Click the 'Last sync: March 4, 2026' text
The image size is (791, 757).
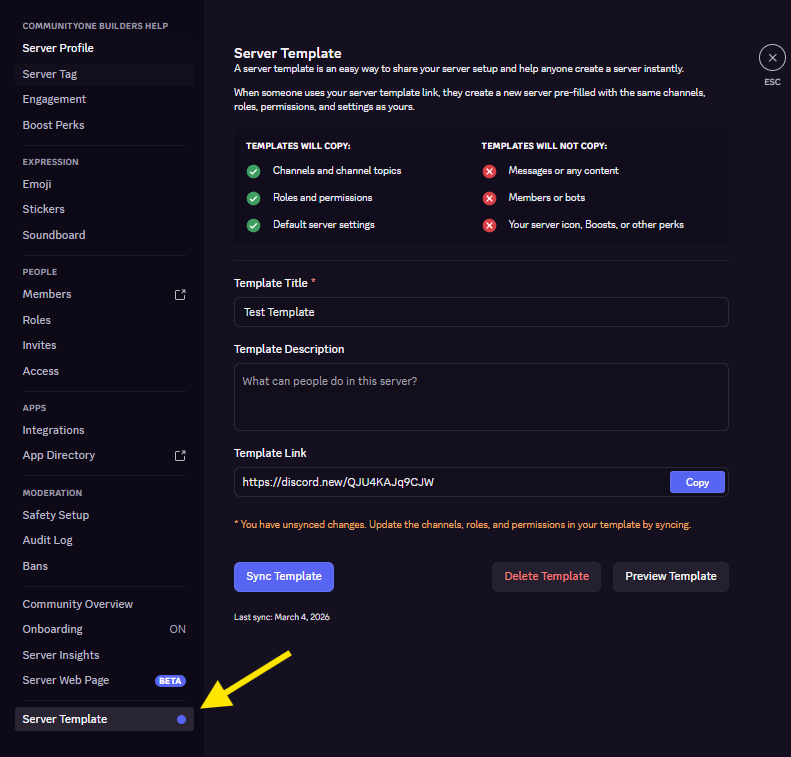(x=281, y=617)
